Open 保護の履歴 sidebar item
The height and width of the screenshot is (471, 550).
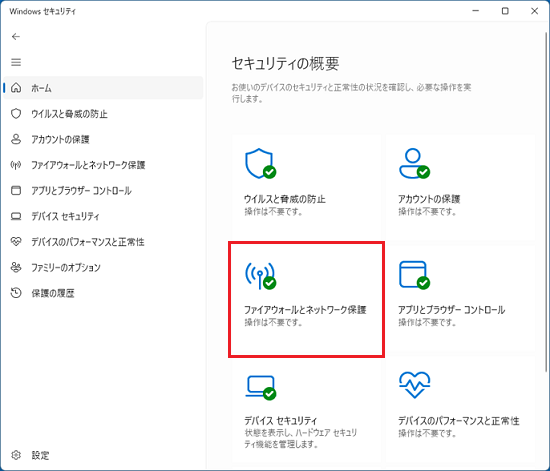point(103,293)
